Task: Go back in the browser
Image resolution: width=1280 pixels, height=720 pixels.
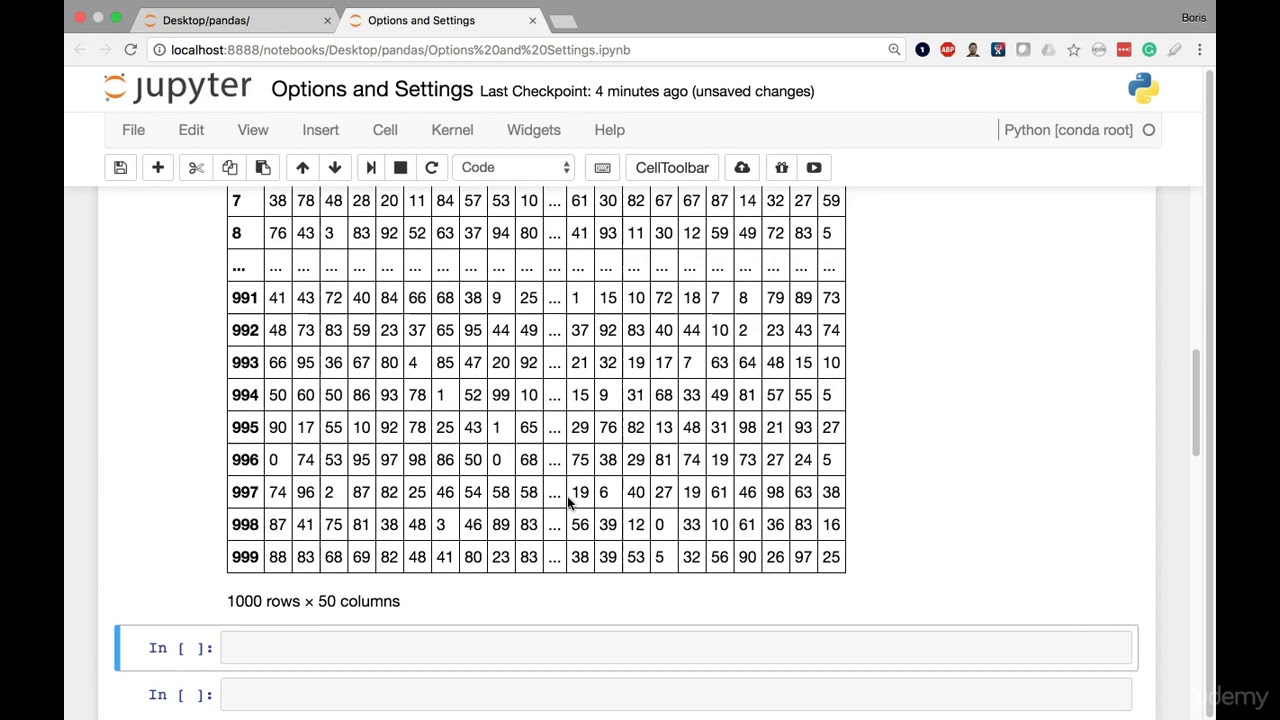Action: 80,50
